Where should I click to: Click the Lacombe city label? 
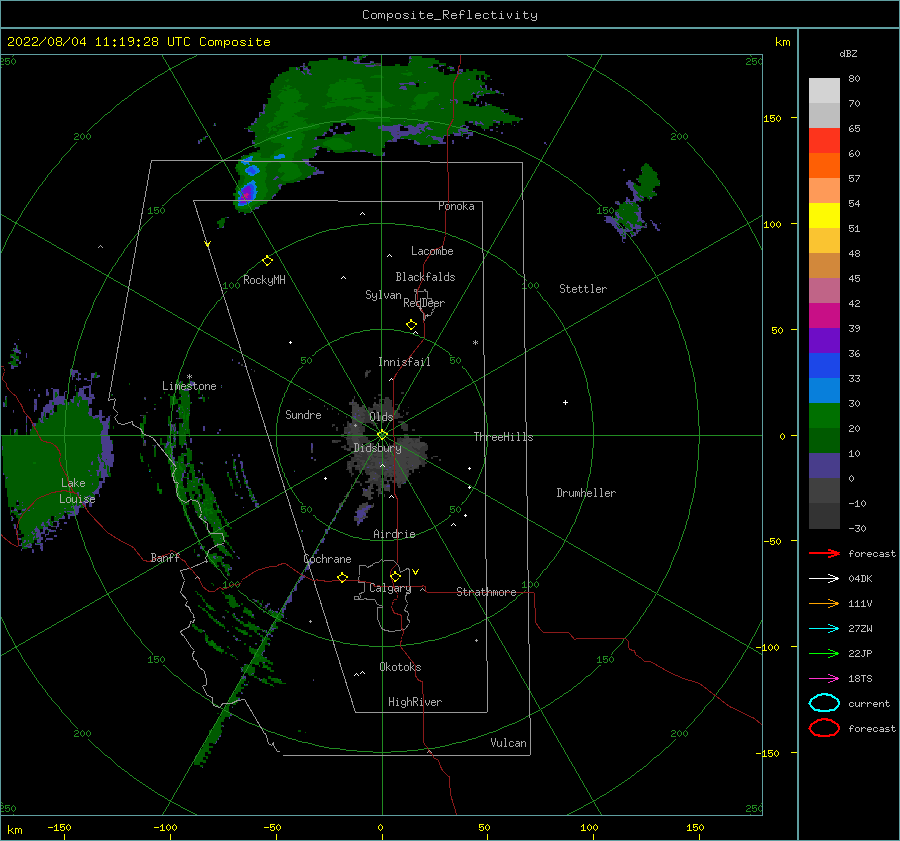(432, 251)
